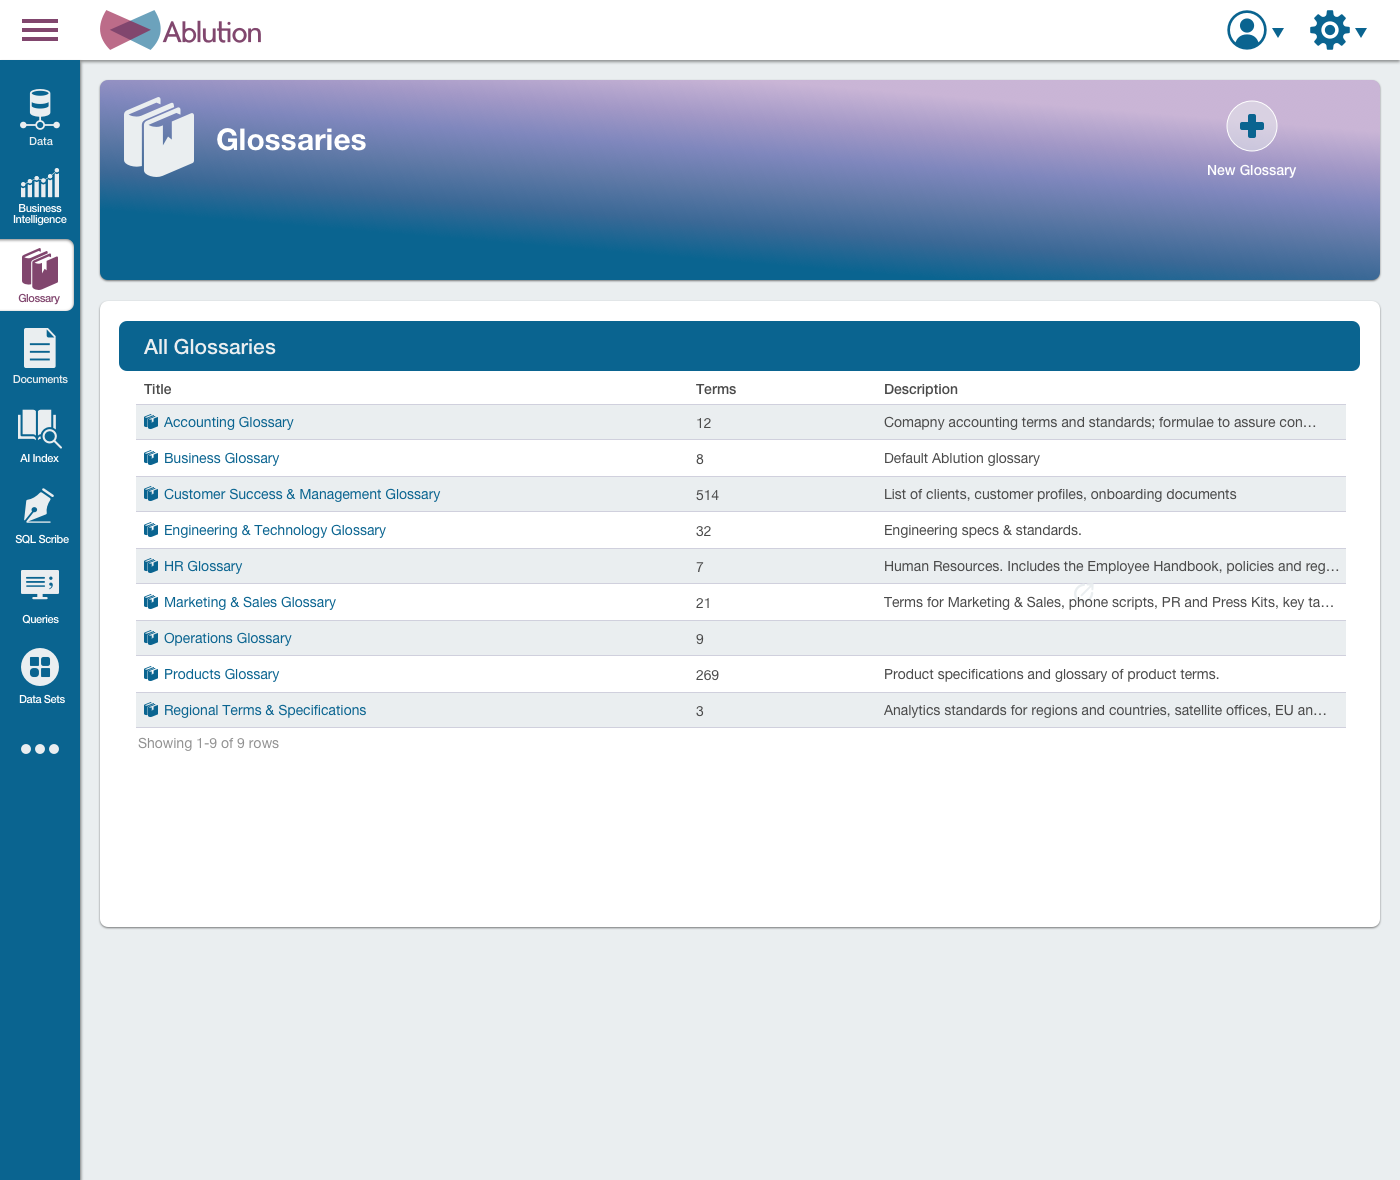Open Engineering & Technology Glossary
Image resolution: width=1400 pixels, height=1180 pixels.
(275, 530)
